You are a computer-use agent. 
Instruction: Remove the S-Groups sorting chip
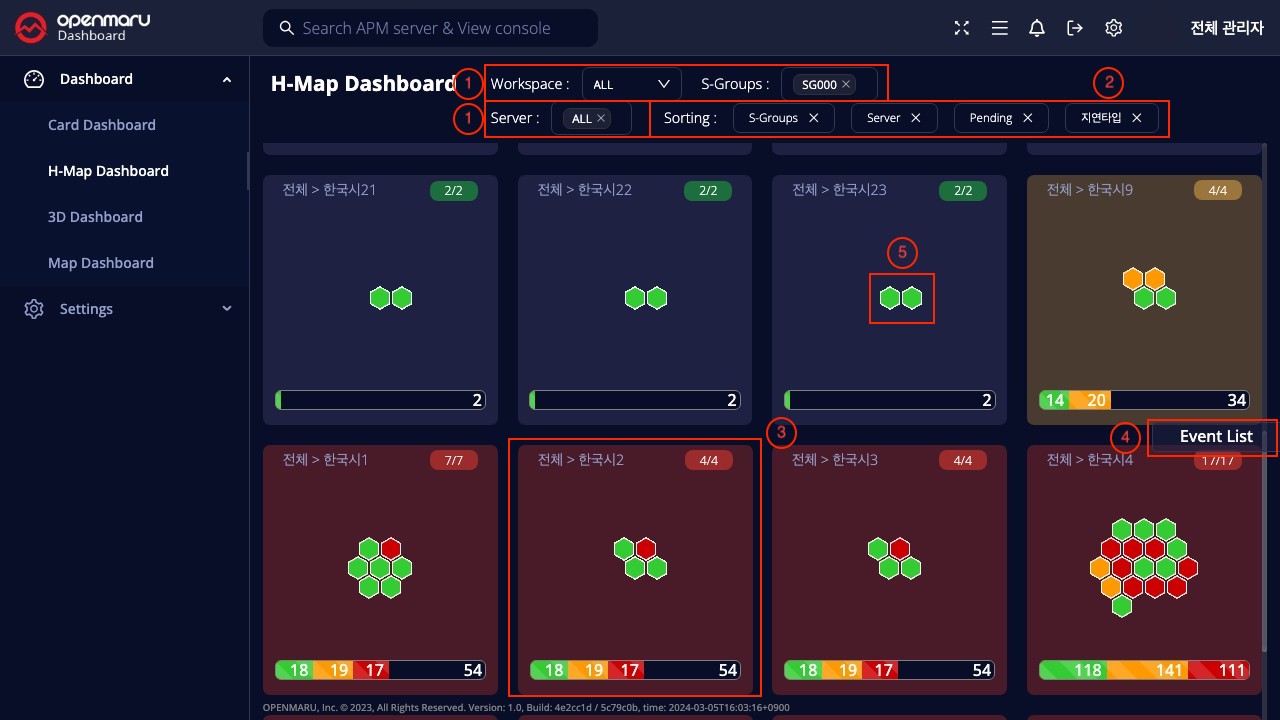tap(813, 118)
